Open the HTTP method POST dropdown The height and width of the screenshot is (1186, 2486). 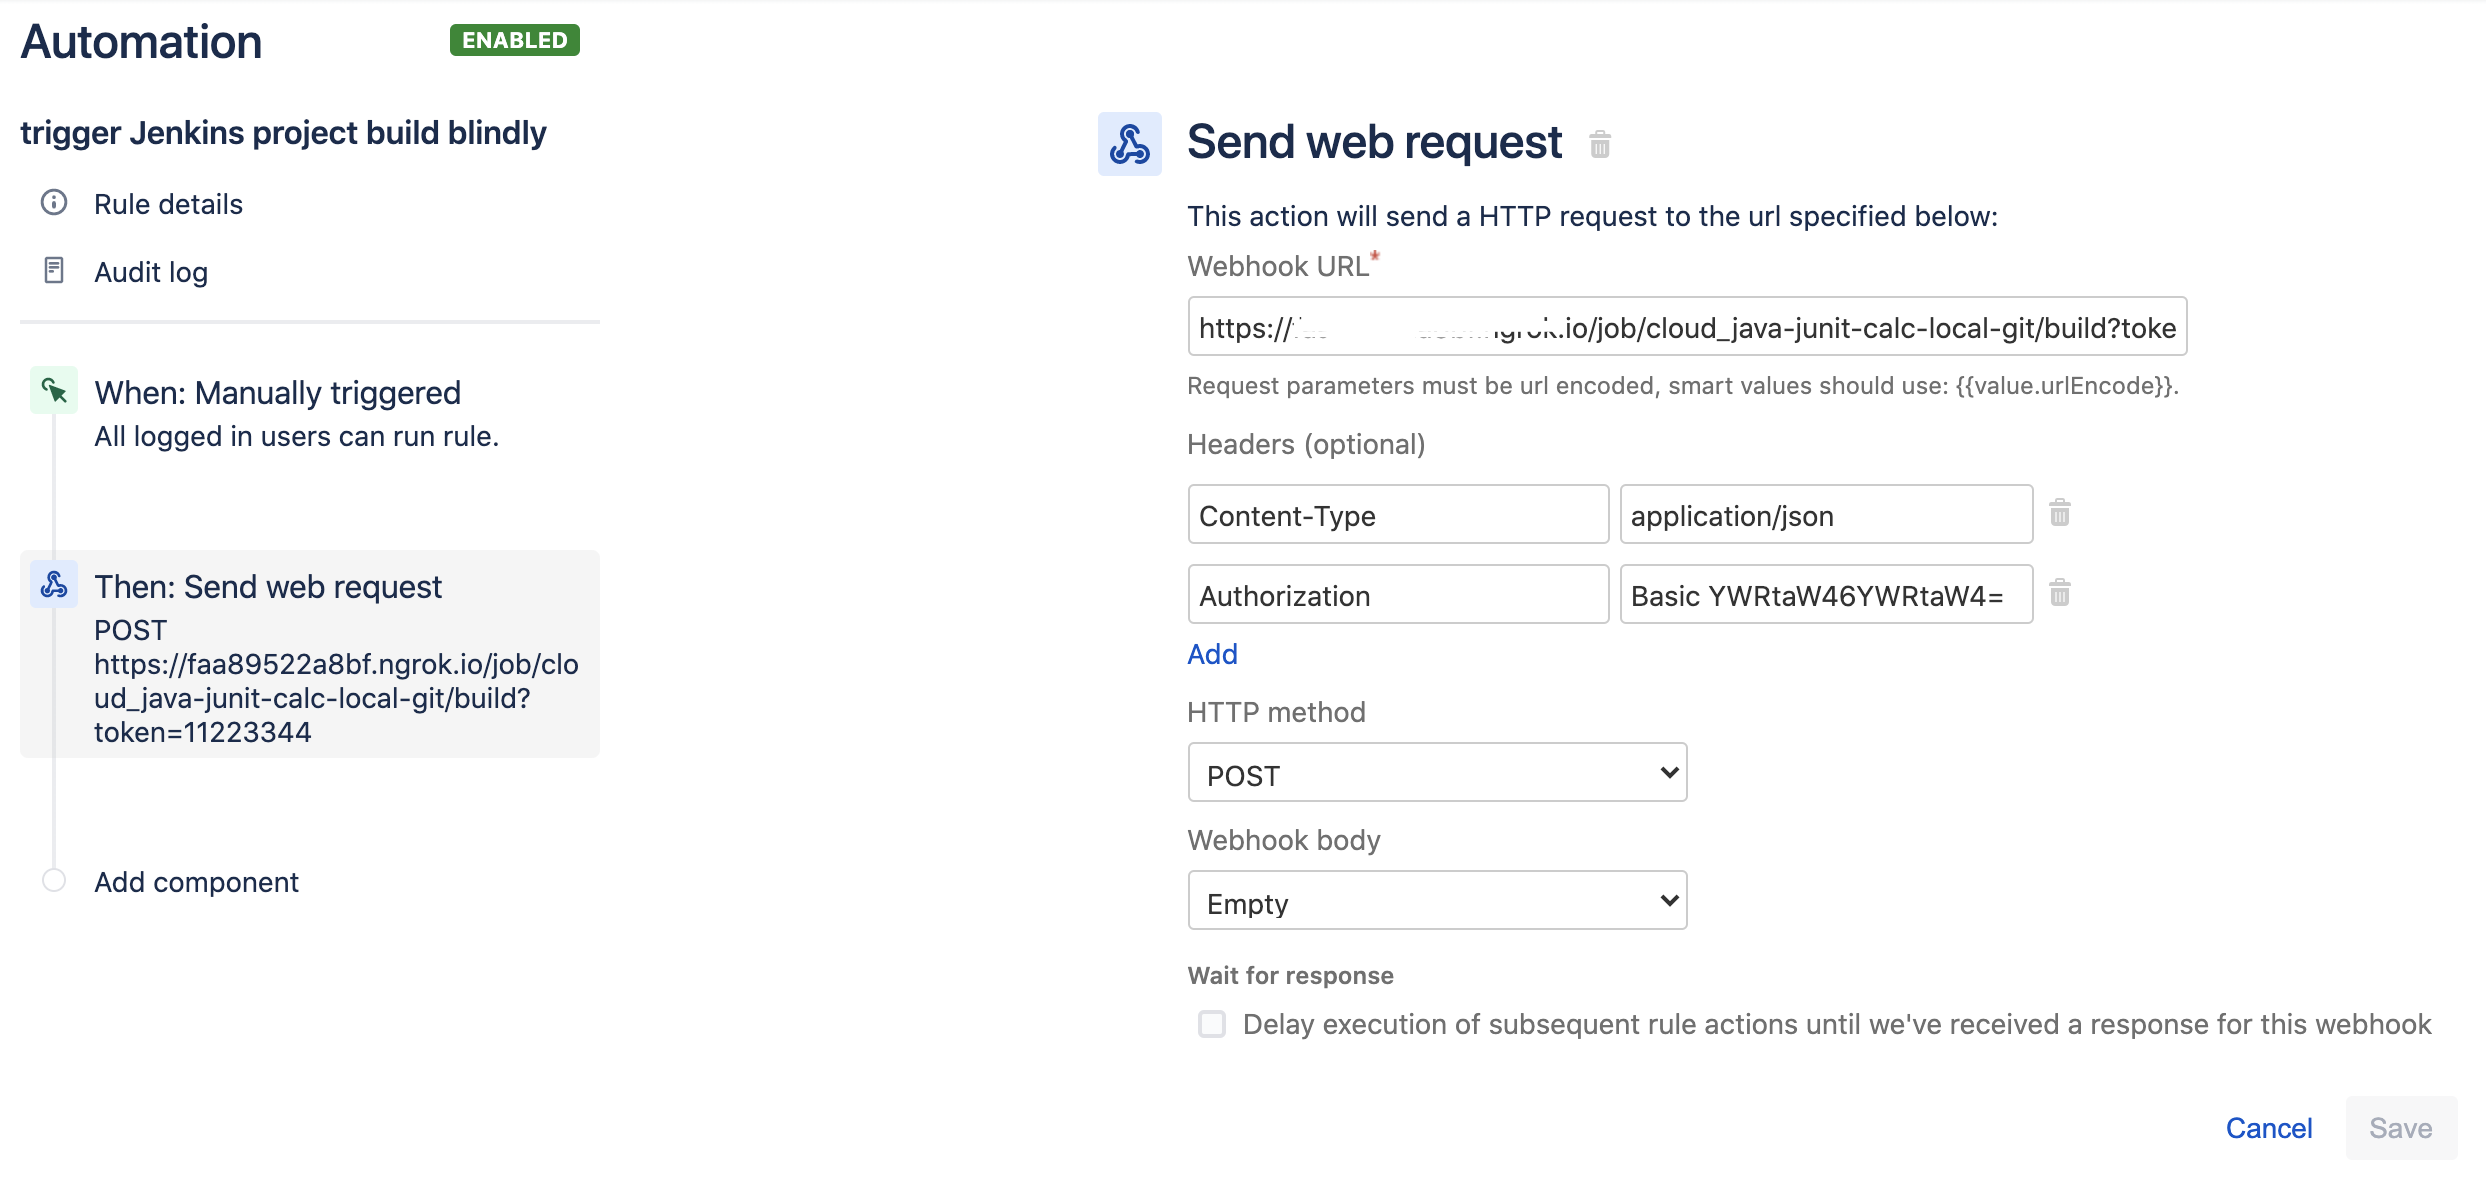point(1437,772)
